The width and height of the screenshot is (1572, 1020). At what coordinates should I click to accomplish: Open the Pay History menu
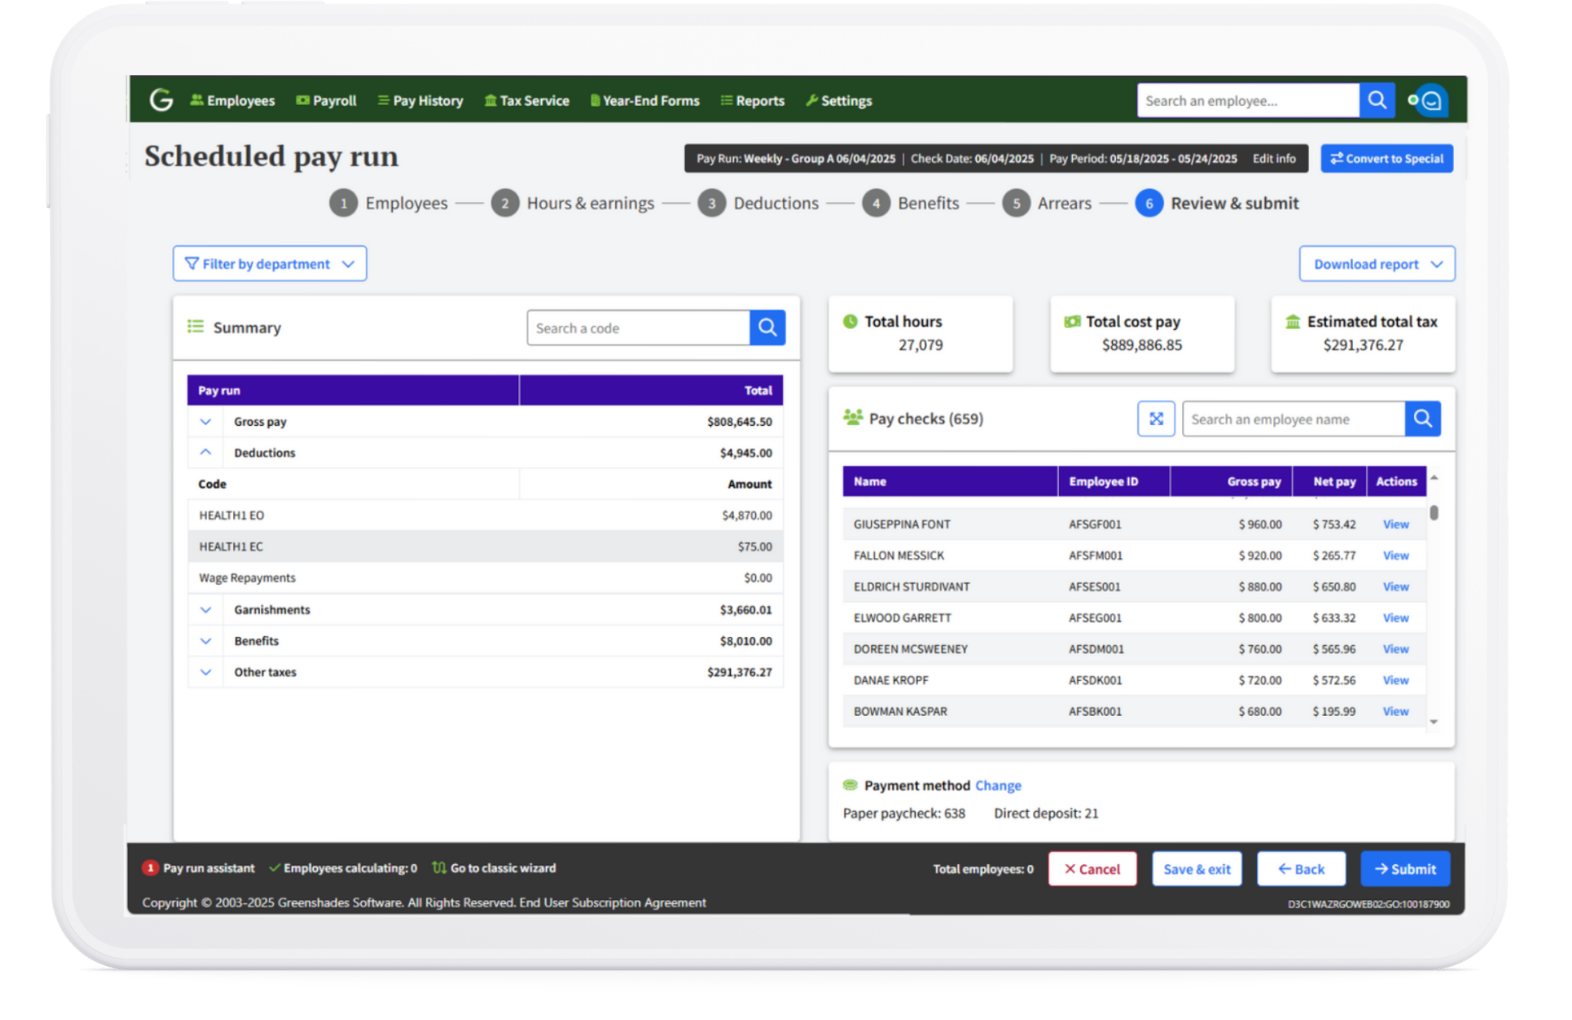point(420,101)
